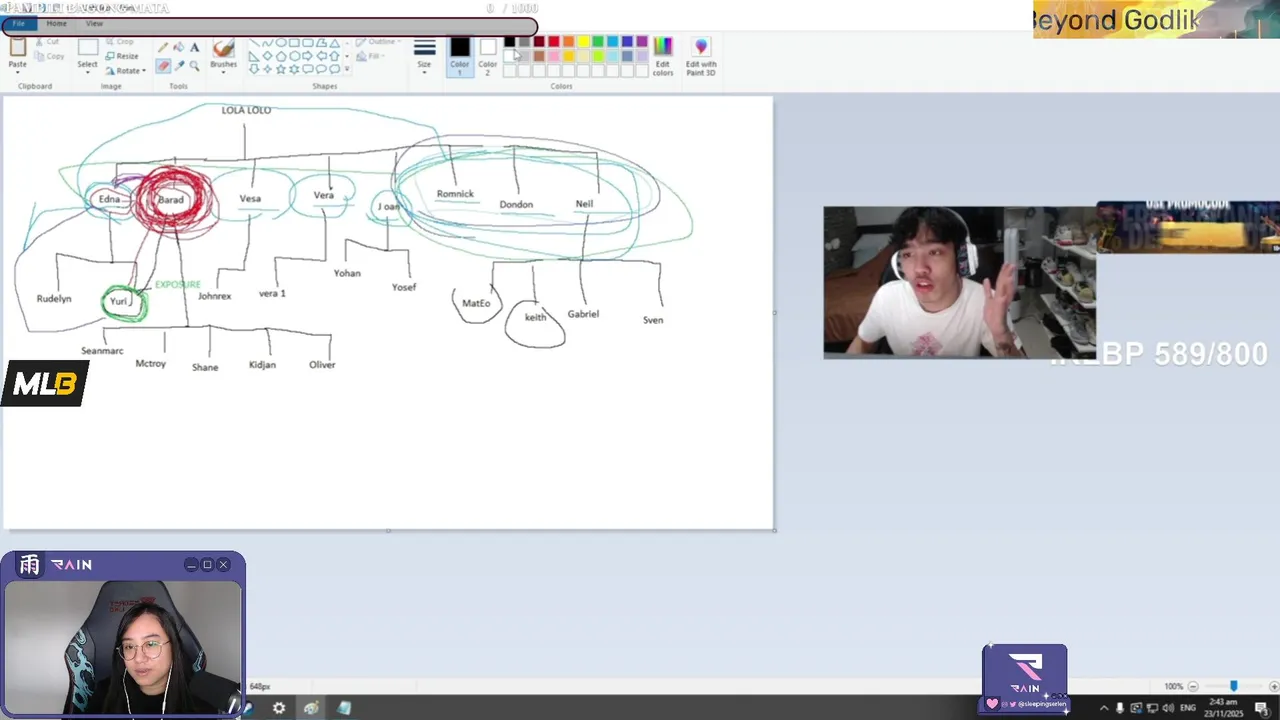Pick the Line shape

[x=254, y=43]
